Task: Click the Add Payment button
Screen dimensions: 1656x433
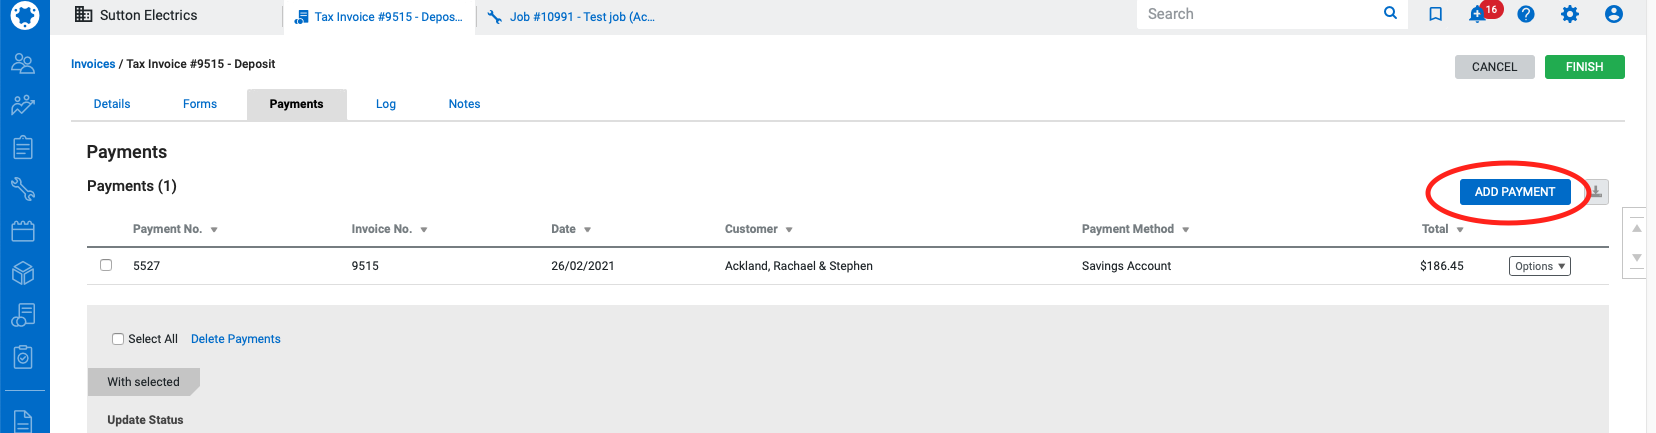Action: (1514, 192)
